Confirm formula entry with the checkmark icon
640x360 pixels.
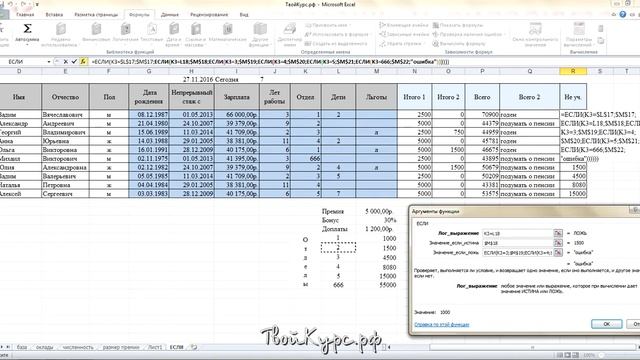[x=74, y=62]
